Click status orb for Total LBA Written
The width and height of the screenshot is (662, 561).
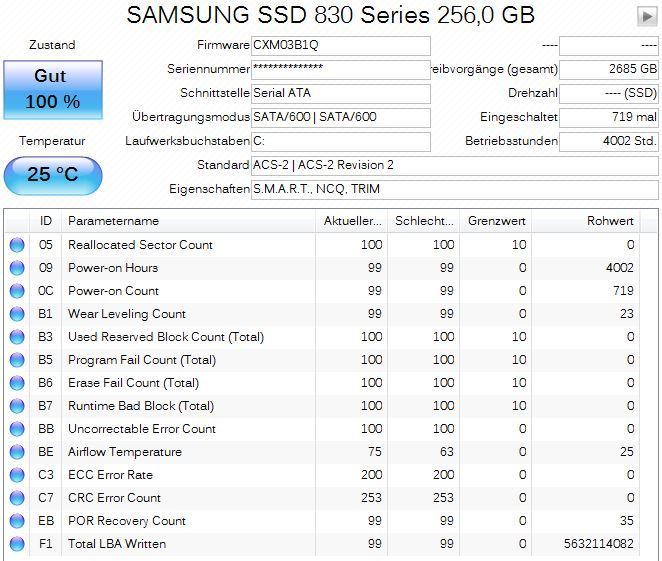click(x=17, y=544)
